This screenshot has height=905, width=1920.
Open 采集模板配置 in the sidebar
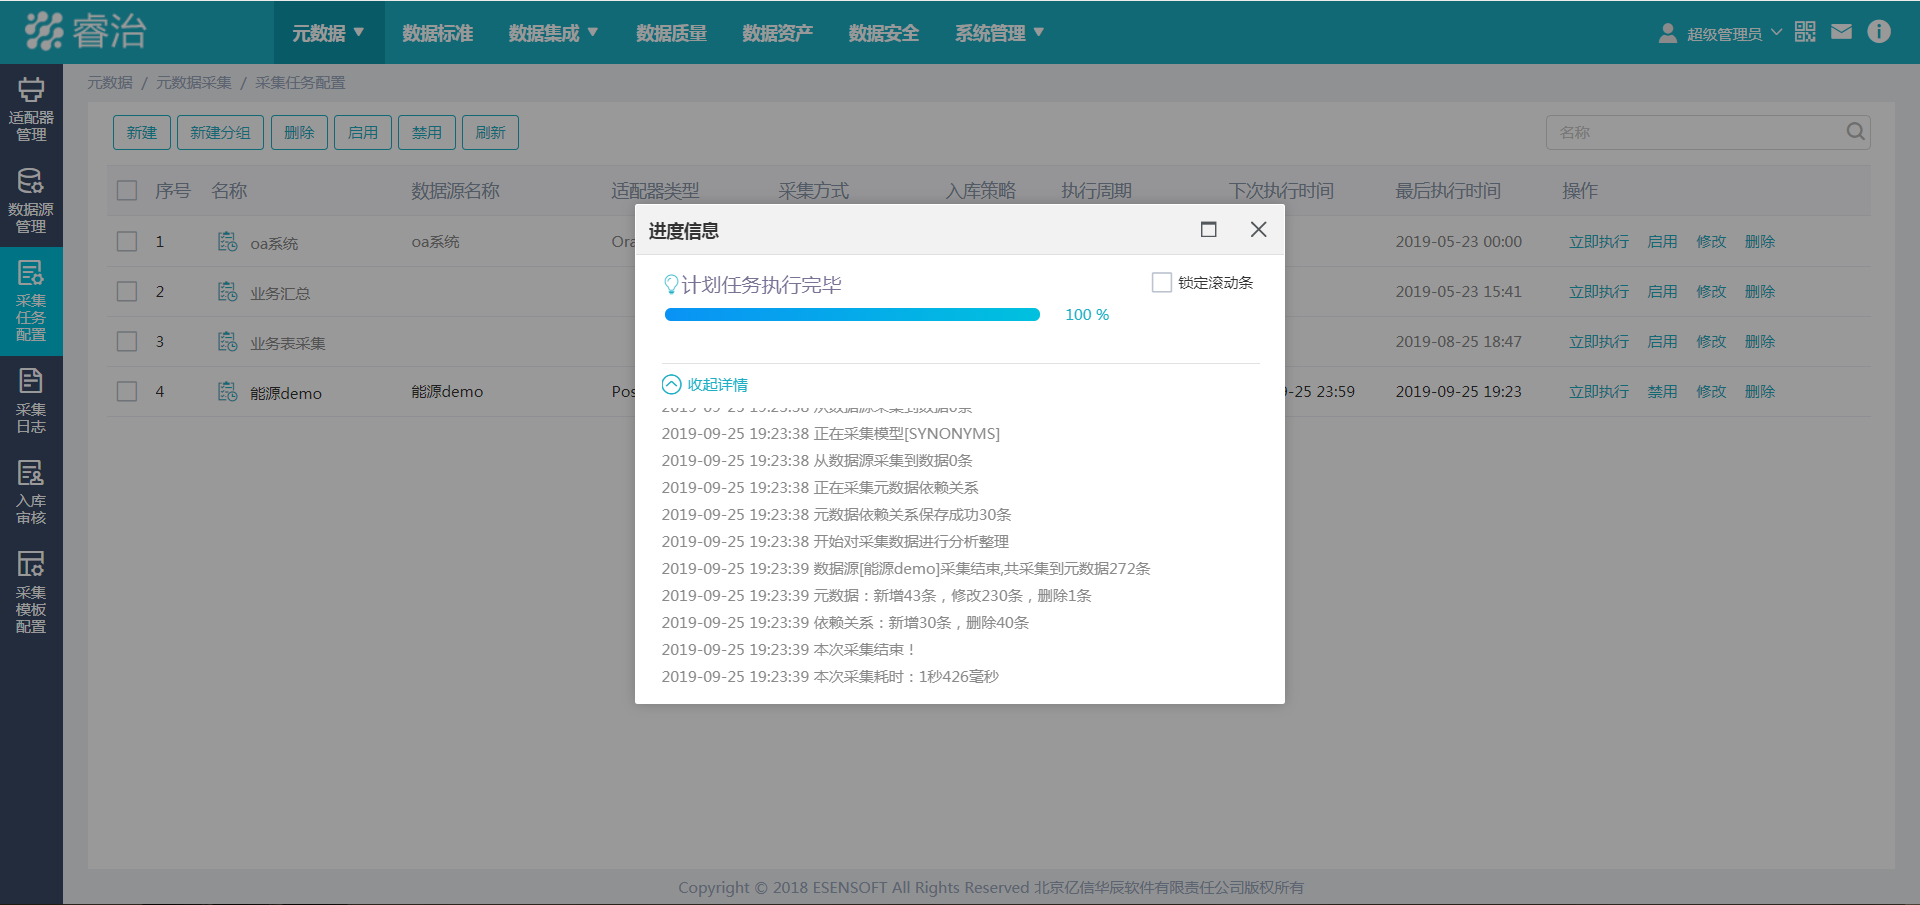[31, 591]
